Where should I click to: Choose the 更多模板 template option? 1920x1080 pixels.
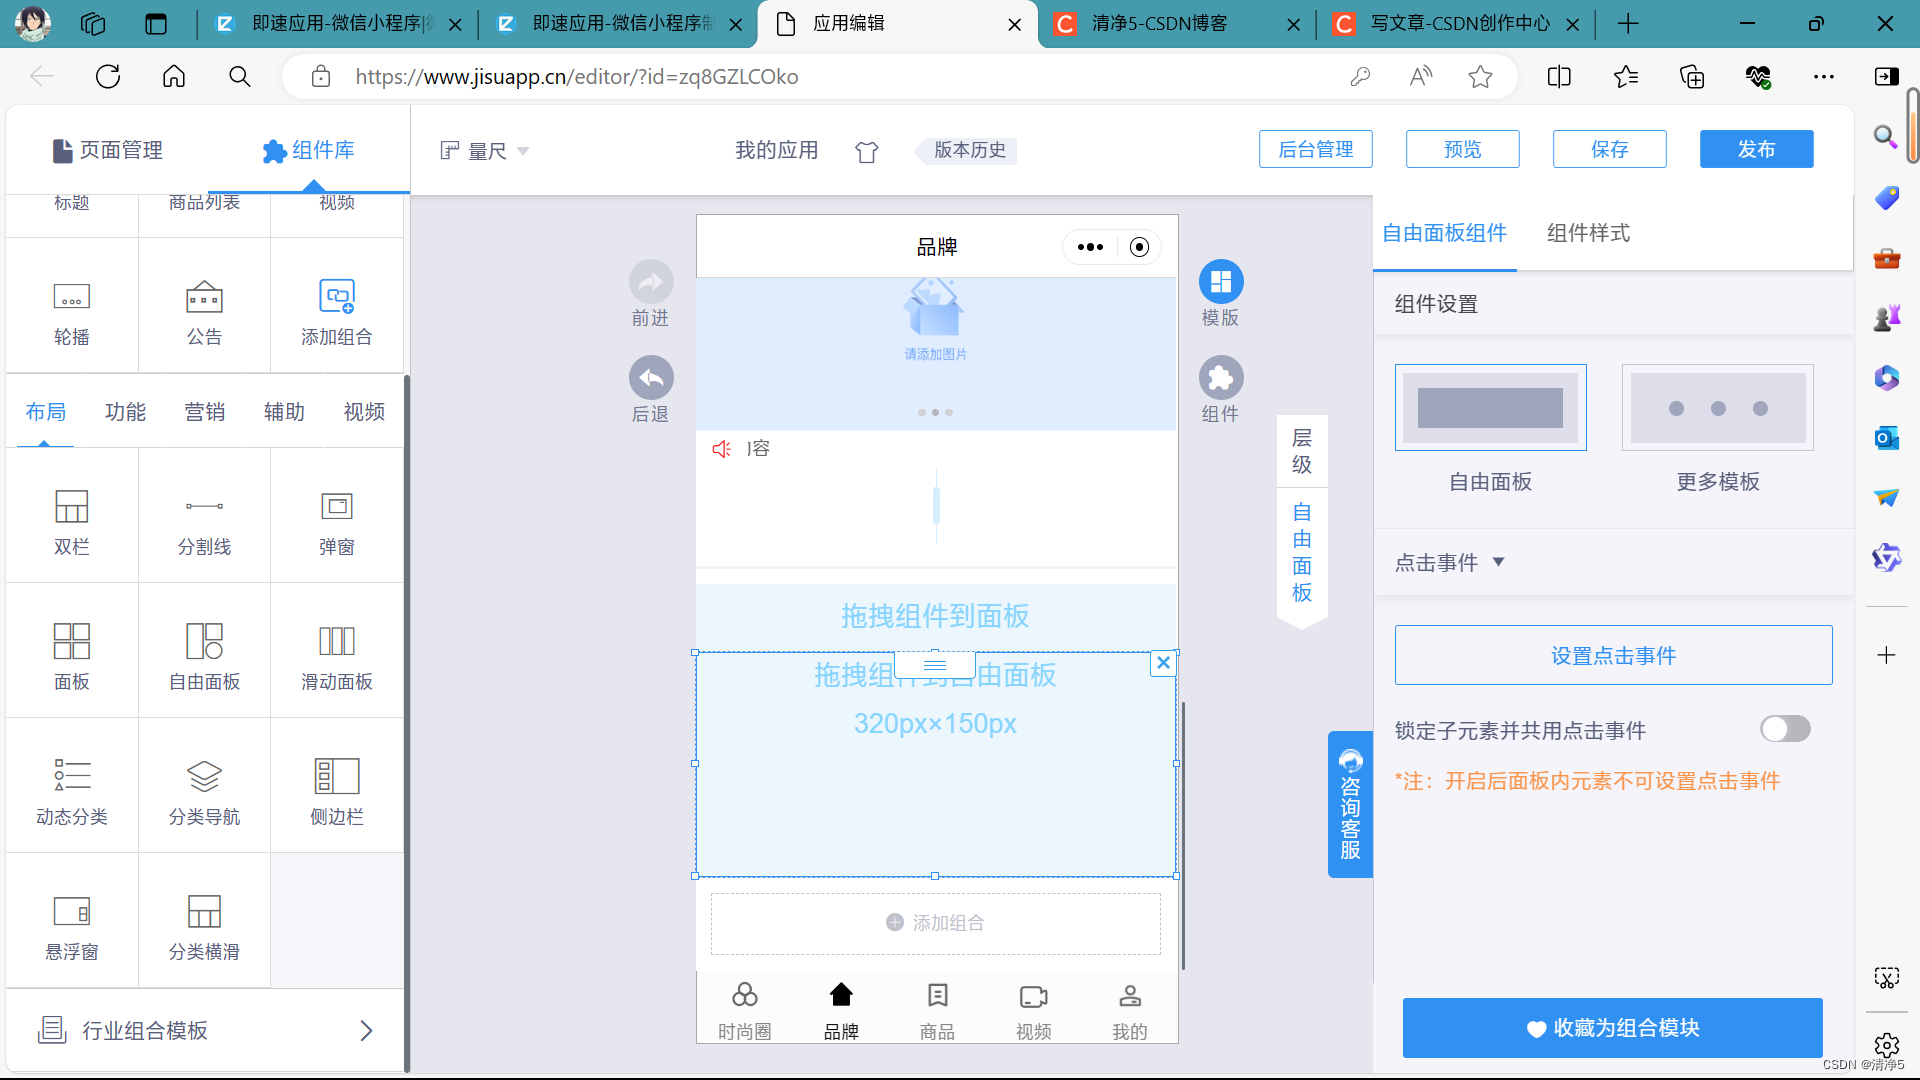pyautogui.click(x=1717, y=408)
